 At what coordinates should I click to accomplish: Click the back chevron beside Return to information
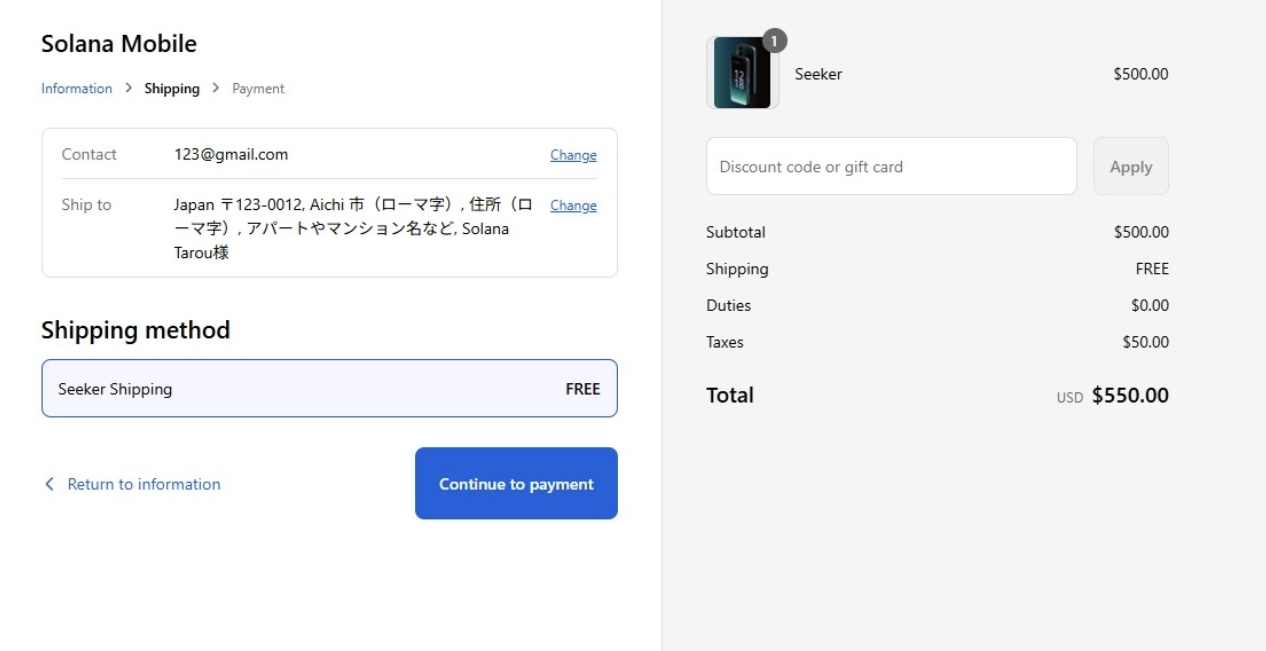(x=49, y=484)
